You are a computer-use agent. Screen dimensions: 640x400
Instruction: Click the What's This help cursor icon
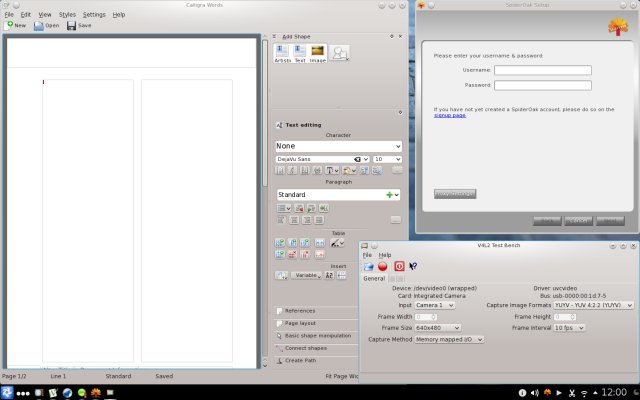click(414, 267)
